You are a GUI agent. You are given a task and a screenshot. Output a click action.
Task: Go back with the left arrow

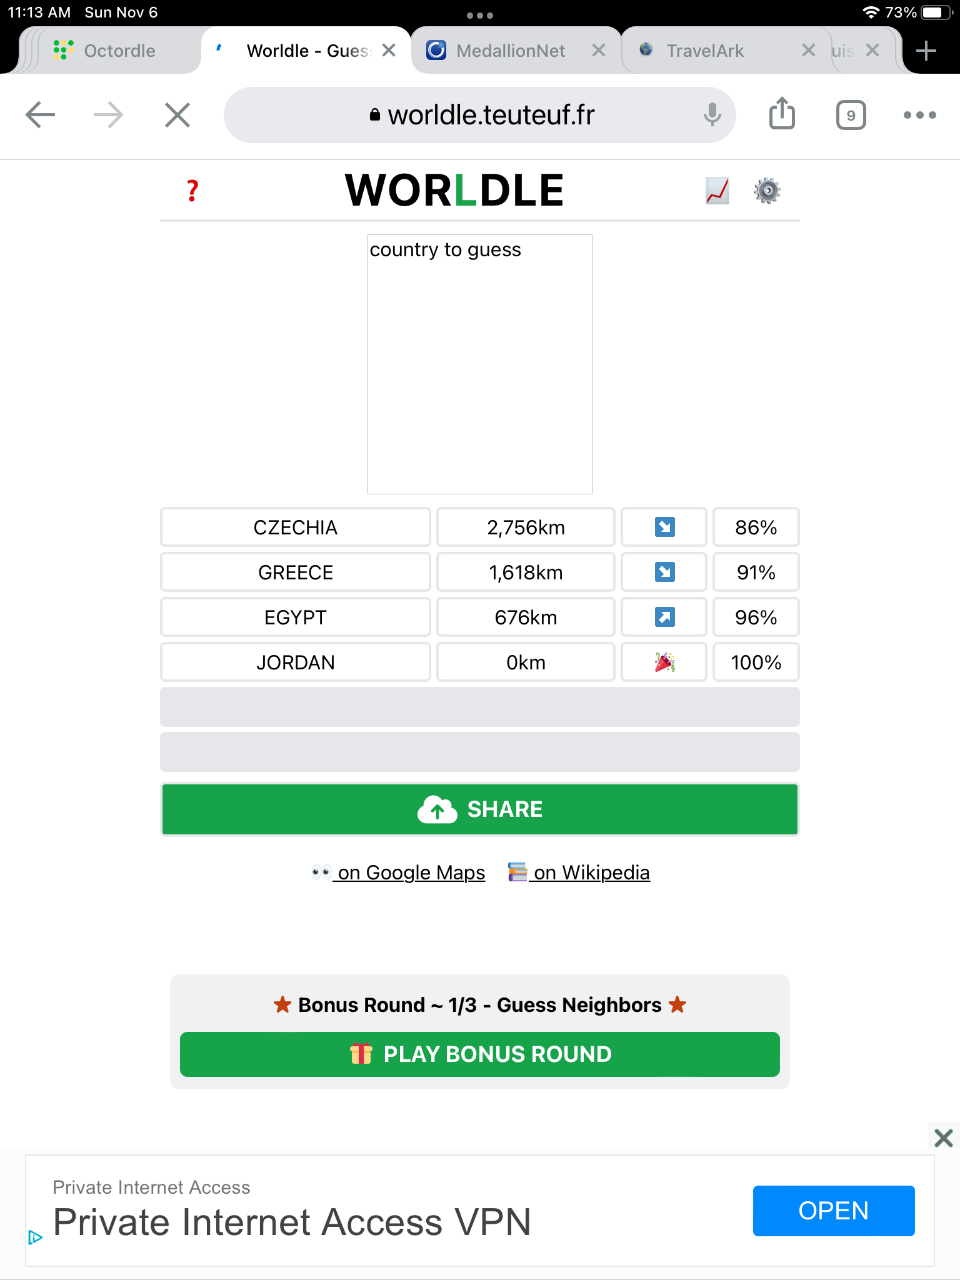40,115
